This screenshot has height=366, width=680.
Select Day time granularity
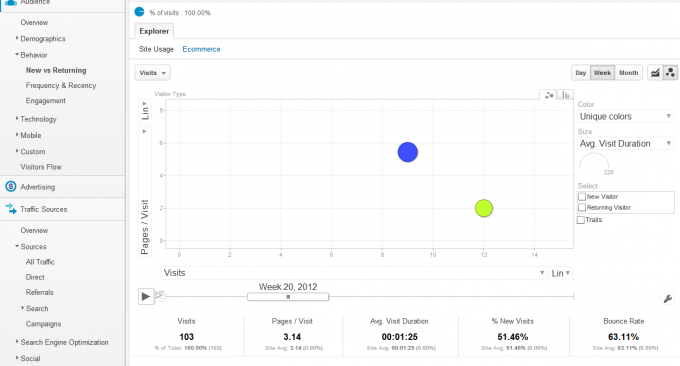(581, 73)
